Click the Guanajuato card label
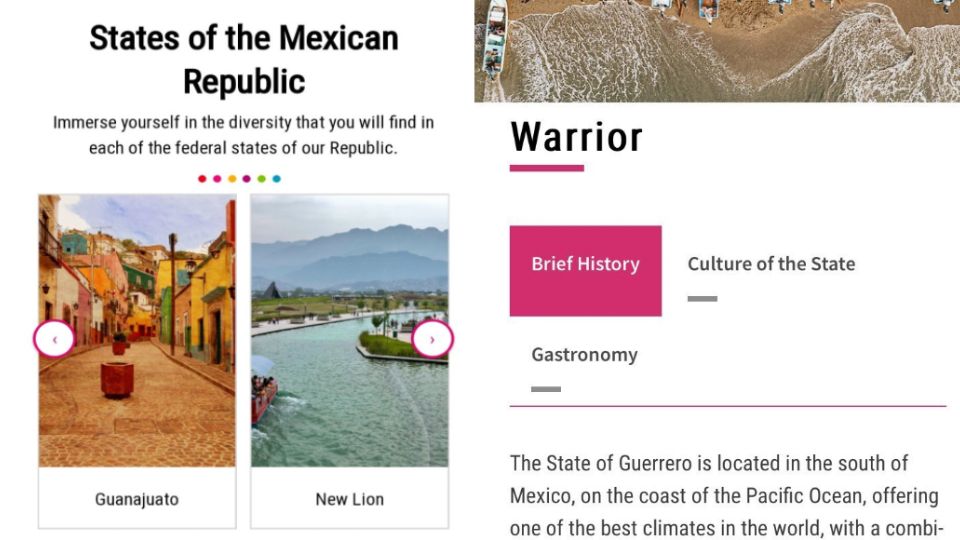The height and width of the screenshot is (540, 960). (x=137, y=499)
